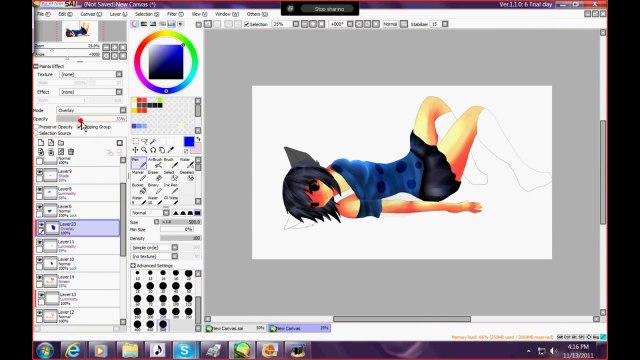Image resolution: width=640 pixels, height=360 pixels.
Task: Toggle the Clipping Group checkbox
Action: (x=80, y=127)
